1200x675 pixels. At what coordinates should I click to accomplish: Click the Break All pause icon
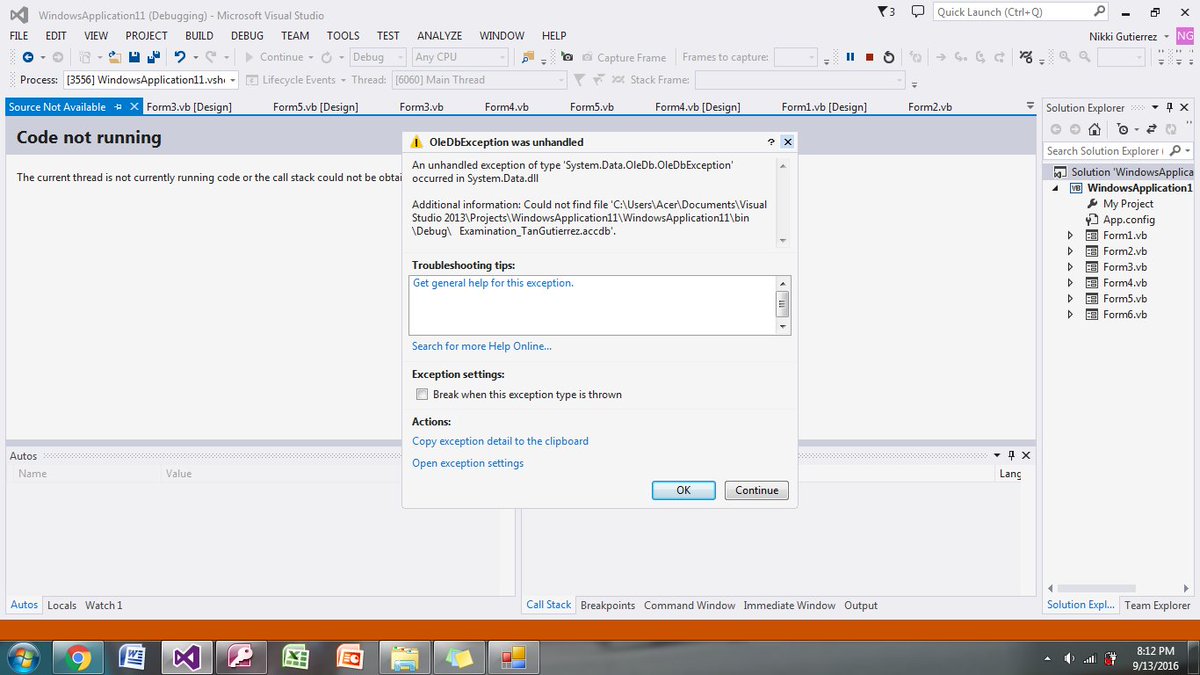coord(850,57)
